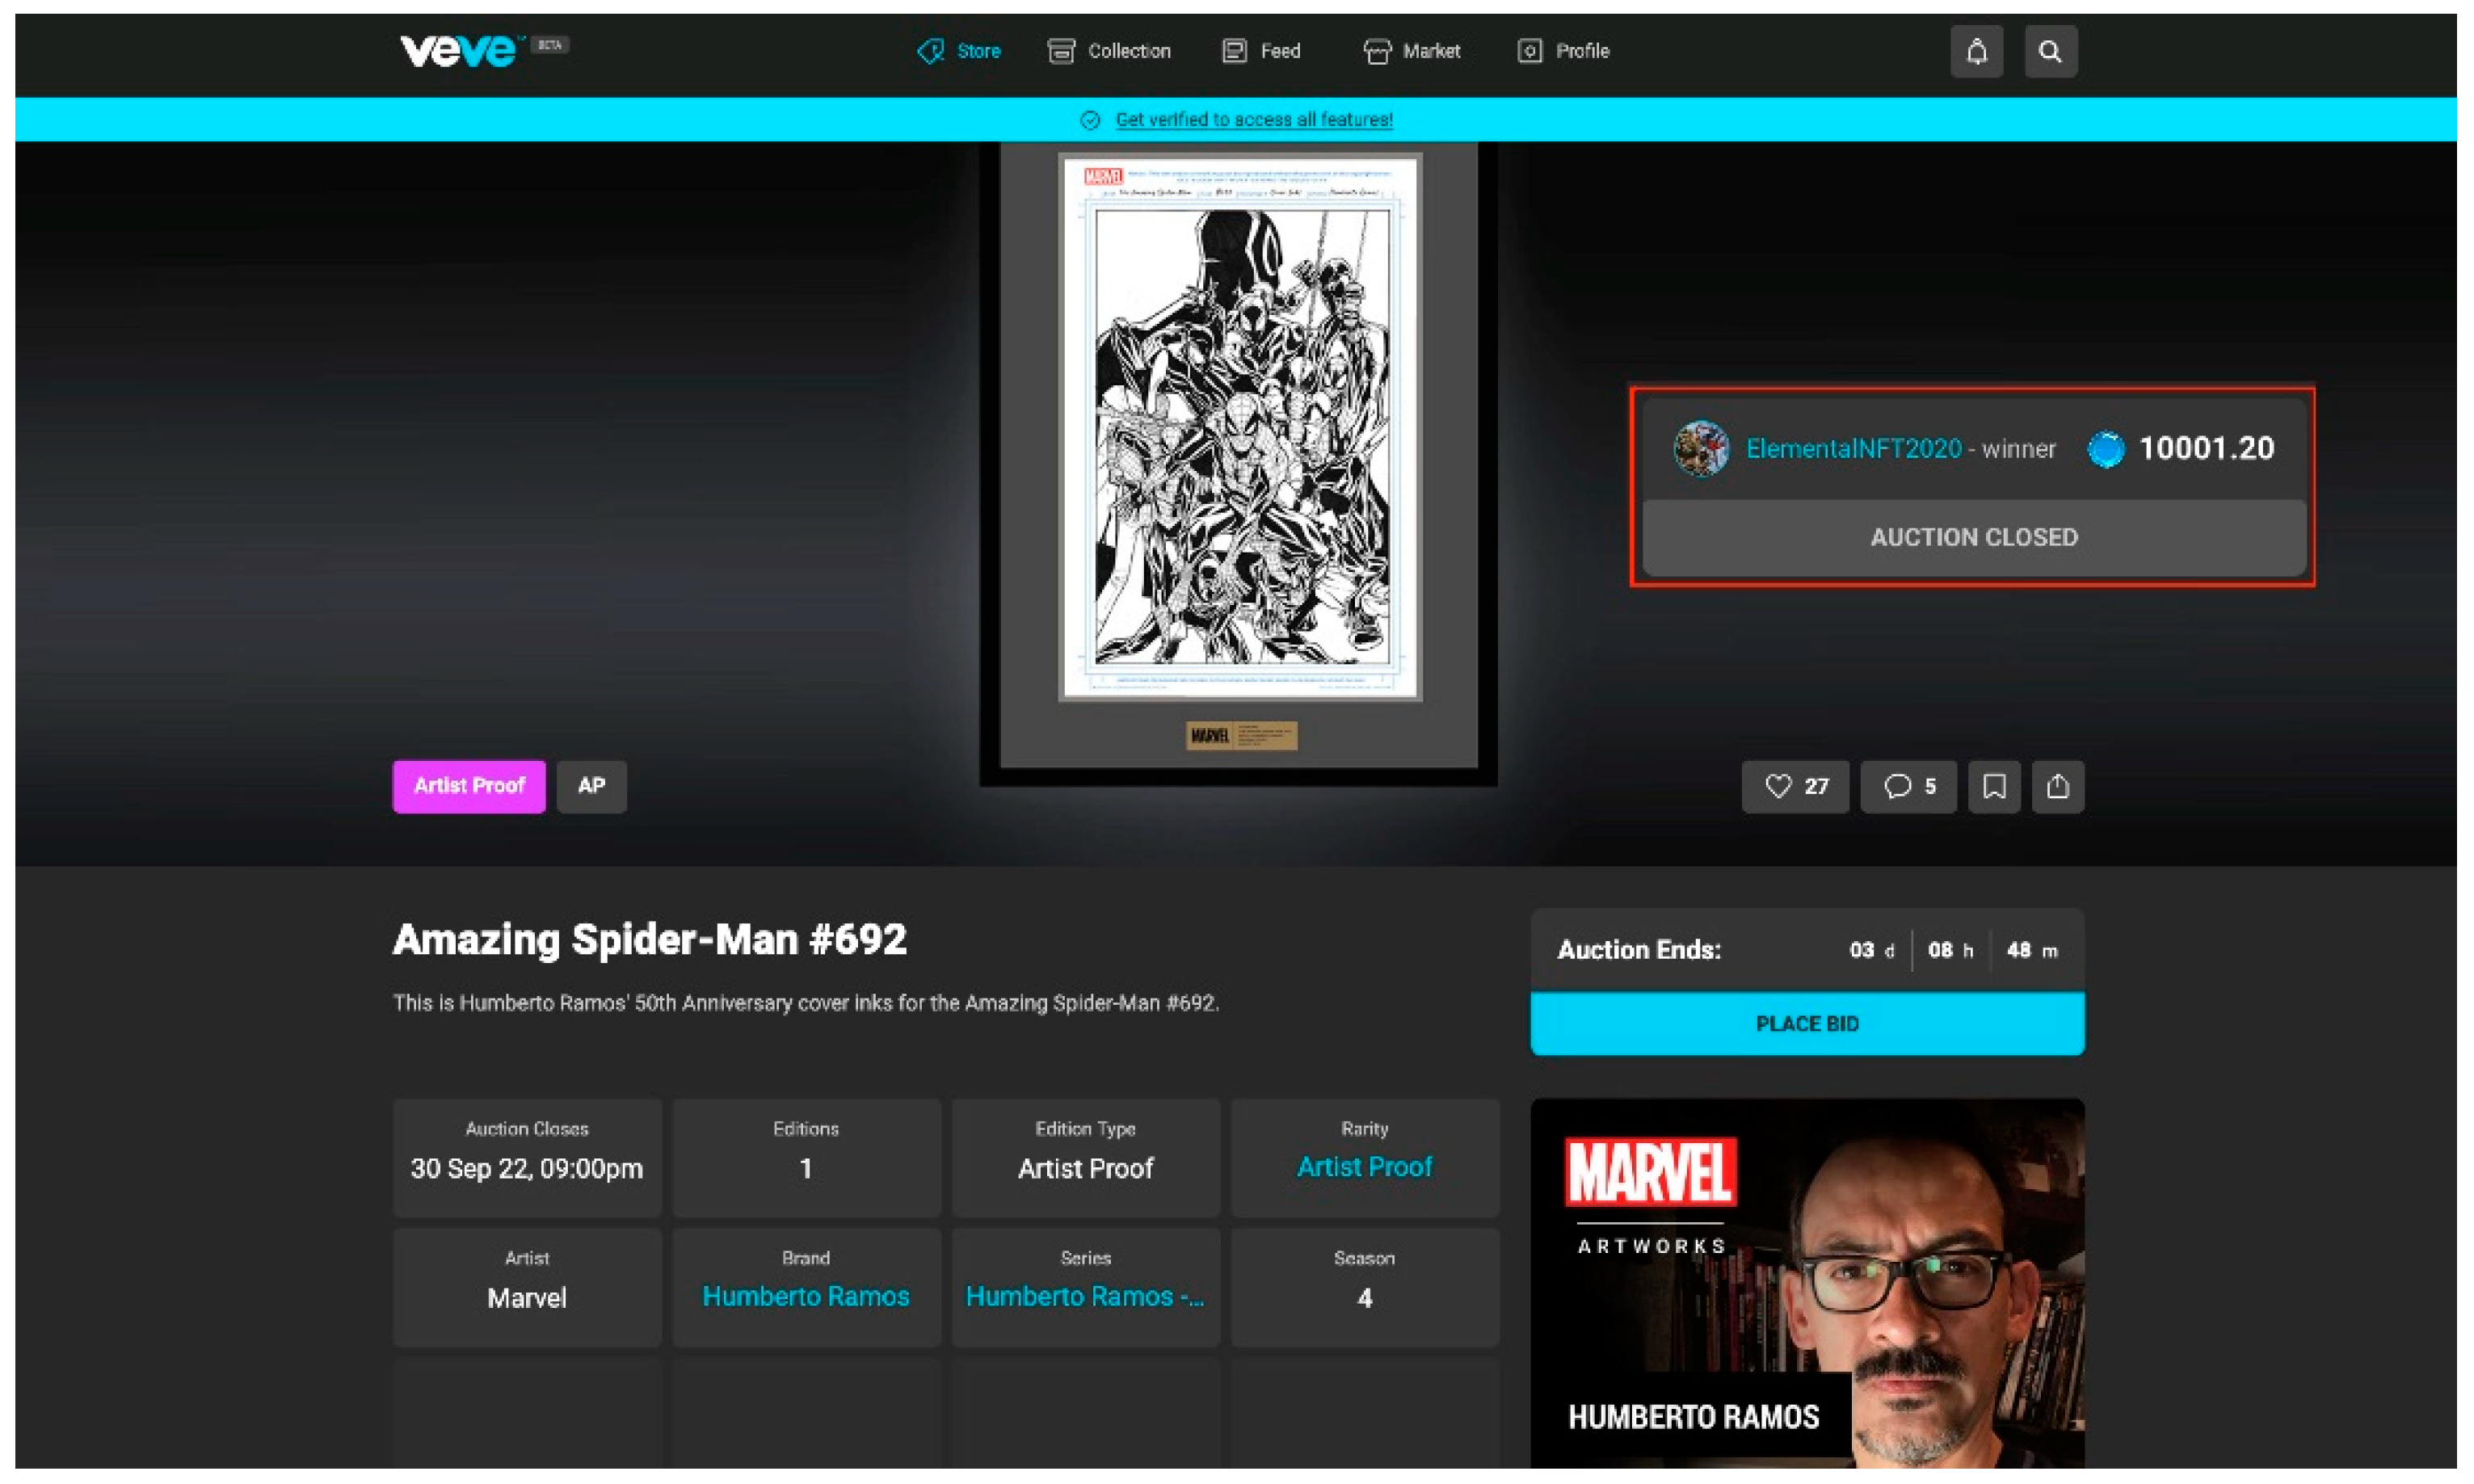This screenshot has width=2474, height=1484.
Task: Click the notification bell icon
Action: tap(1976, 51)
